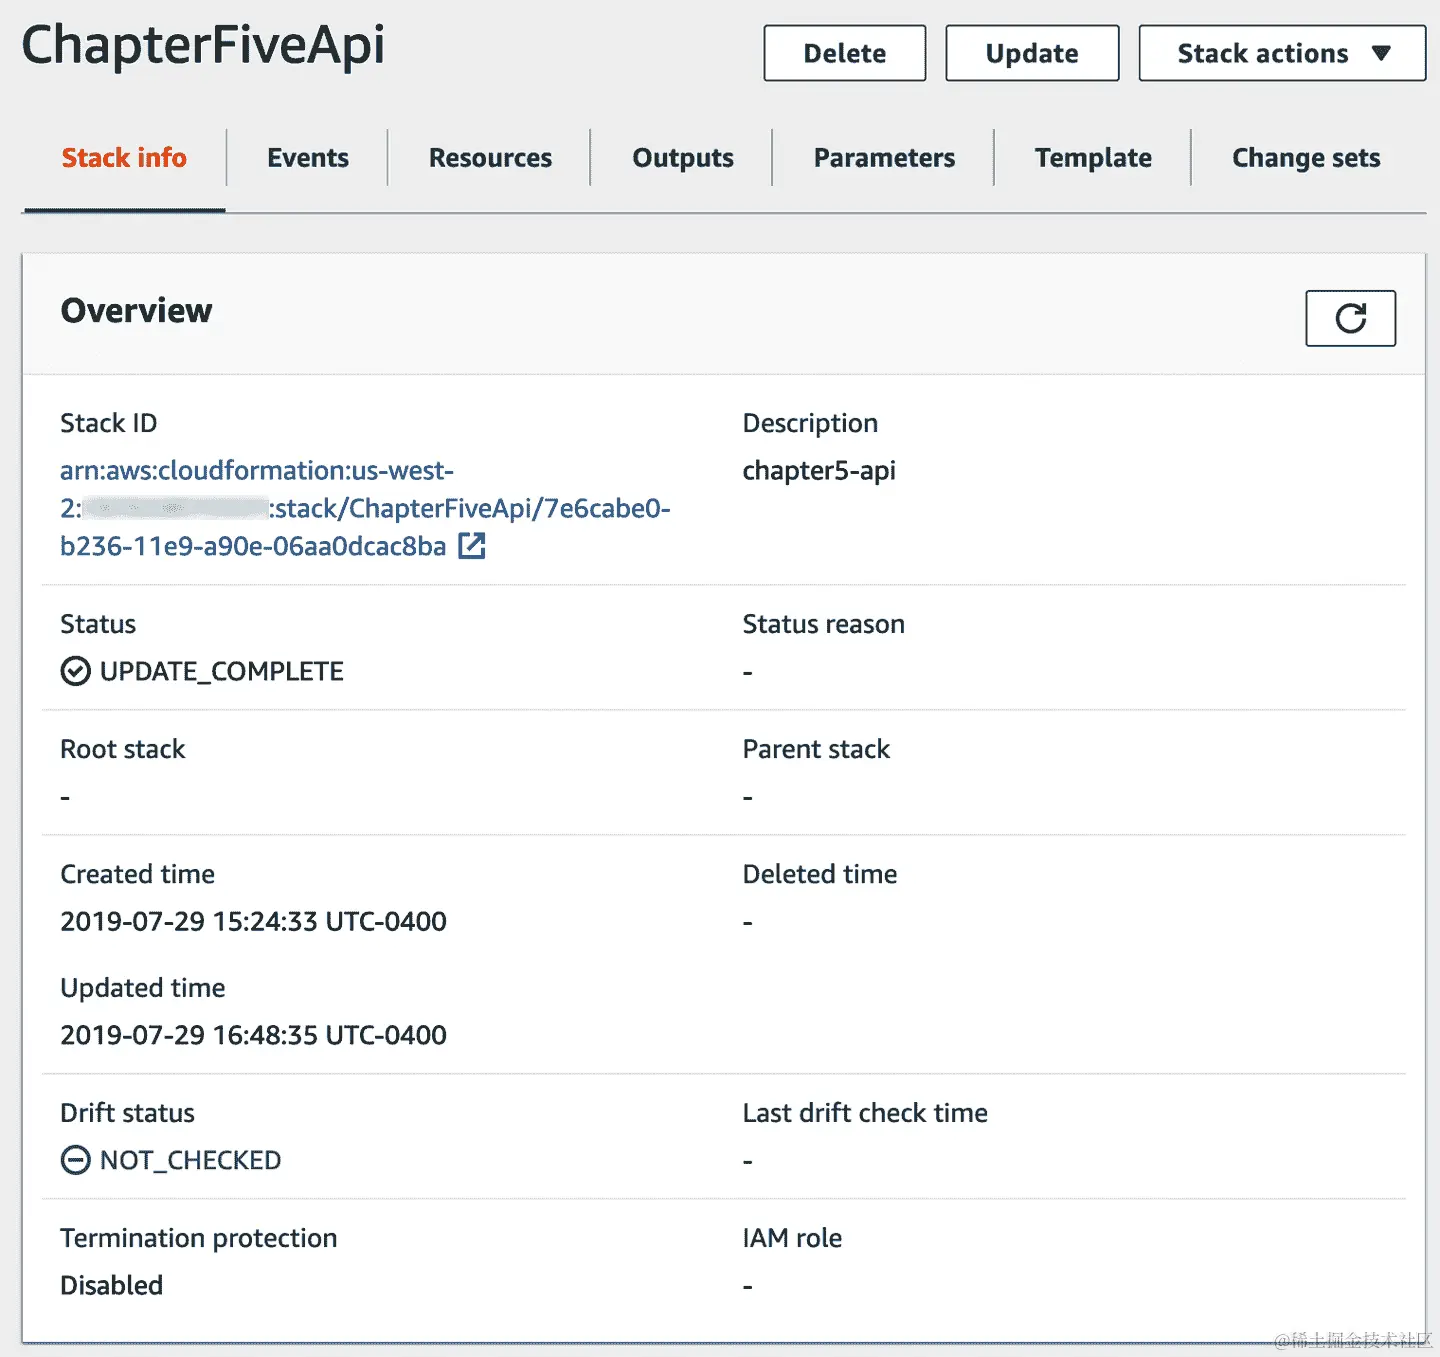
Task: Click the Parent stack label
Action: (816, 749)
